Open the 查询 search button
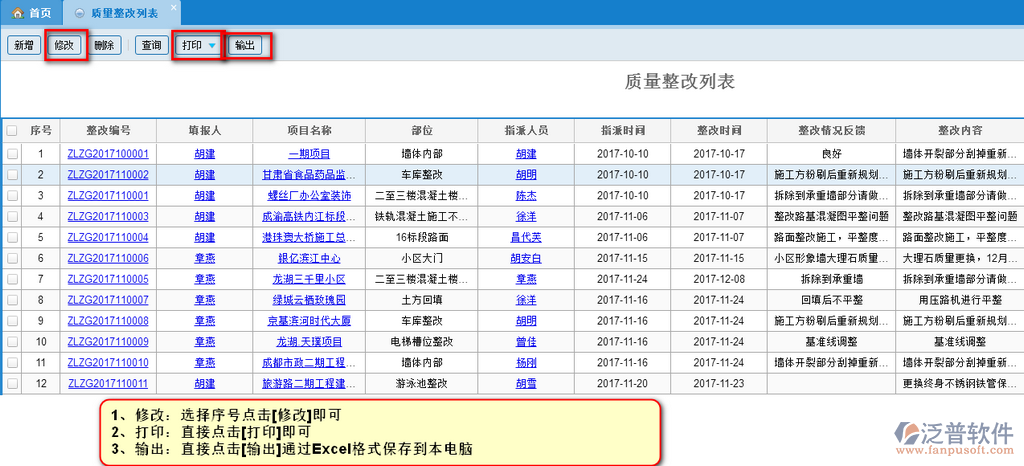The width and height of the screenshot is (1024, 466). coord(151,46)
